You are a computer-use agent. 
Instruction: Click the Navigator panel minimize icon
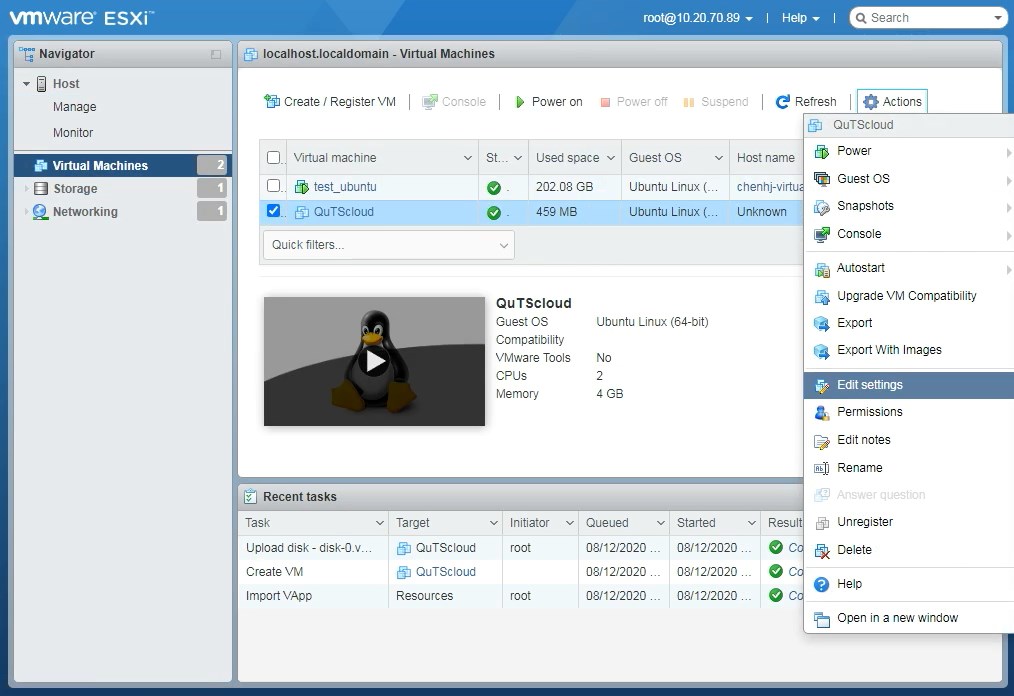coord(216,54)
